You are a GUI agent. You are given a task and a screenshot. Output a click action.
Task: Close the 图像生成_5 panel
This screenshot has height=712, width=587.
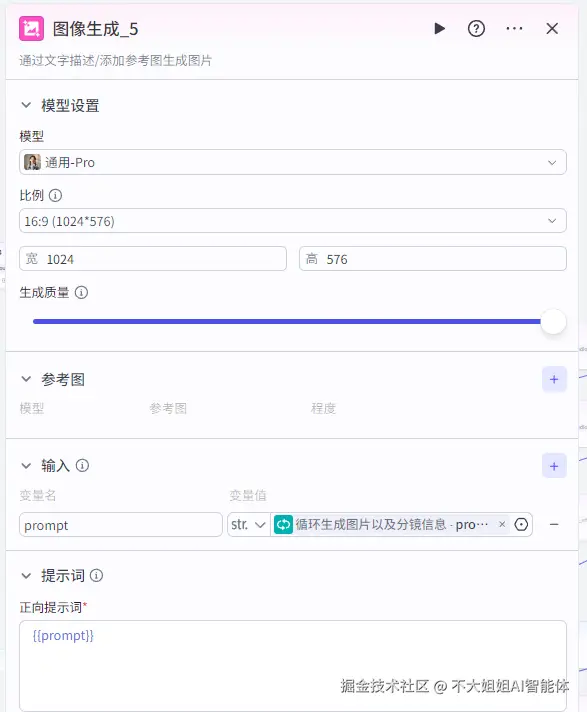pos(552,29)
